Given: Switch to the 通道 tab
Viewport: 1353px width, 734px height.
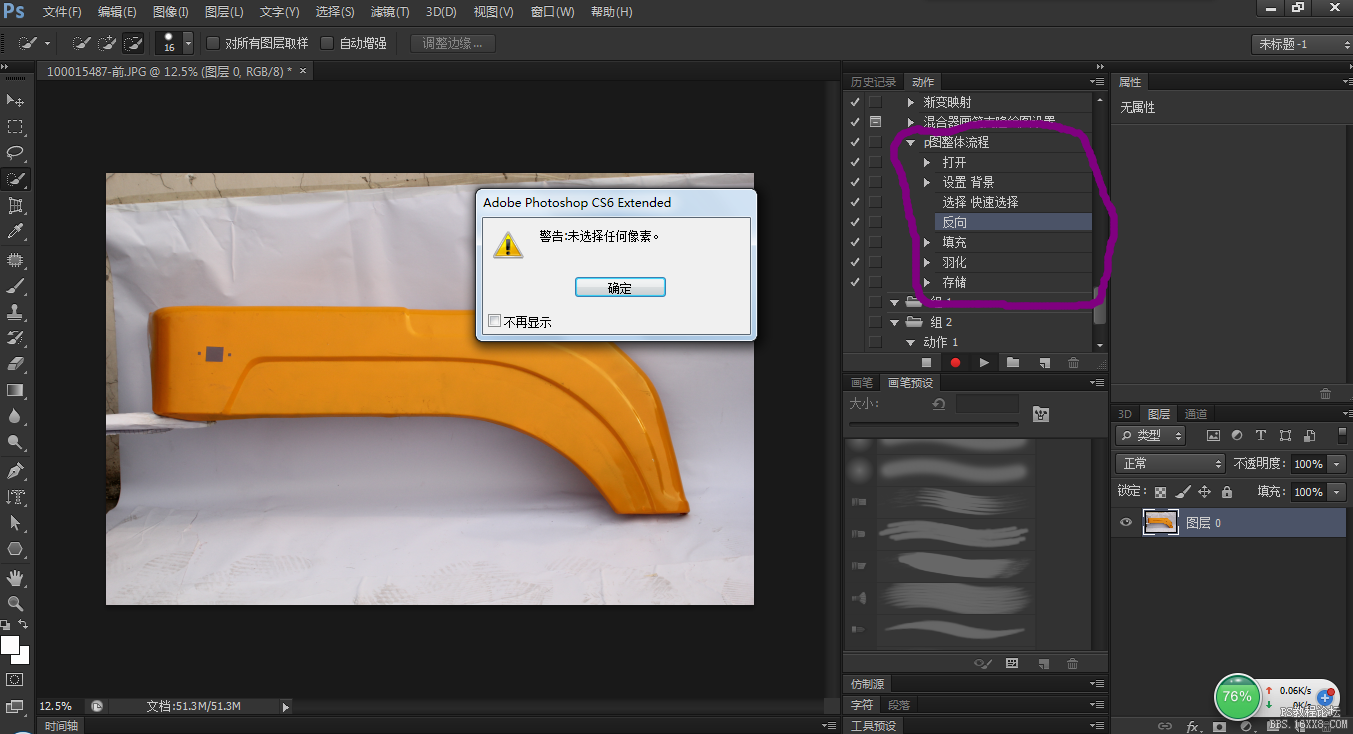Looking at the screenshot, I should pos(1195,414).
